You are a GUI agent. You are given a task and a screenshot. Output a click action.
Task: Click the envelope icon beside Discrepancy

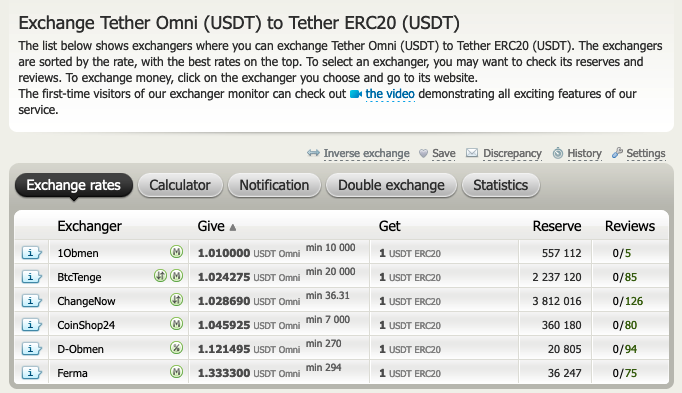472,153
